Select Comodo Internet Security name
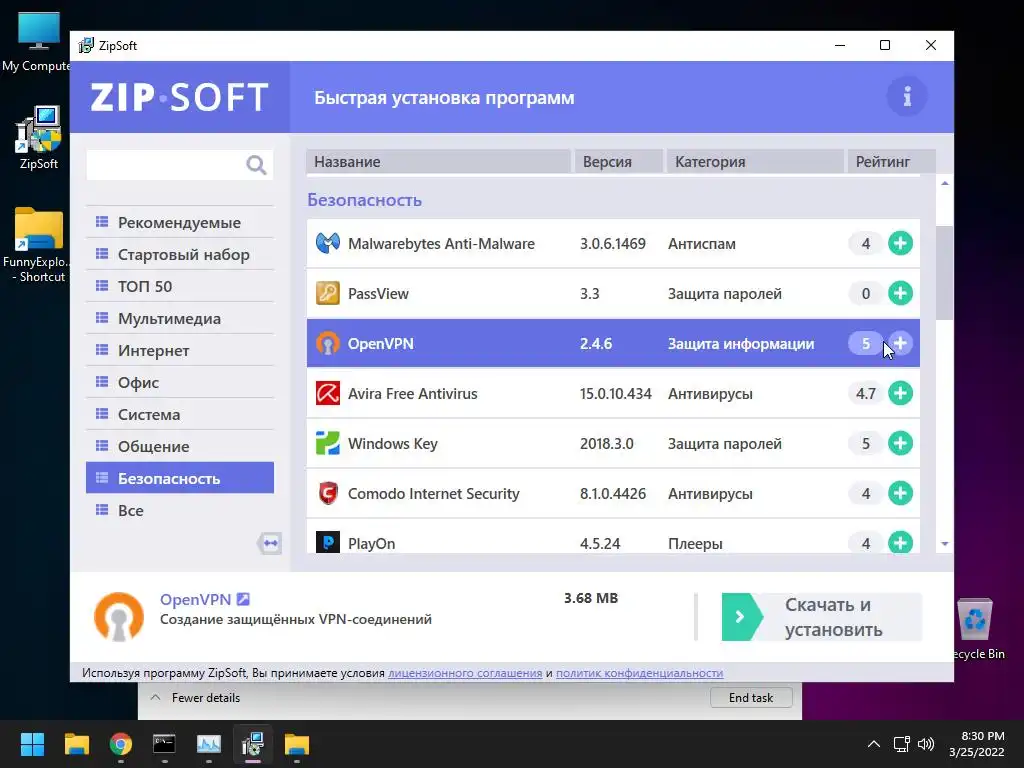The width and height of the screenshot is (1024, 768). (x=434, y=493)
